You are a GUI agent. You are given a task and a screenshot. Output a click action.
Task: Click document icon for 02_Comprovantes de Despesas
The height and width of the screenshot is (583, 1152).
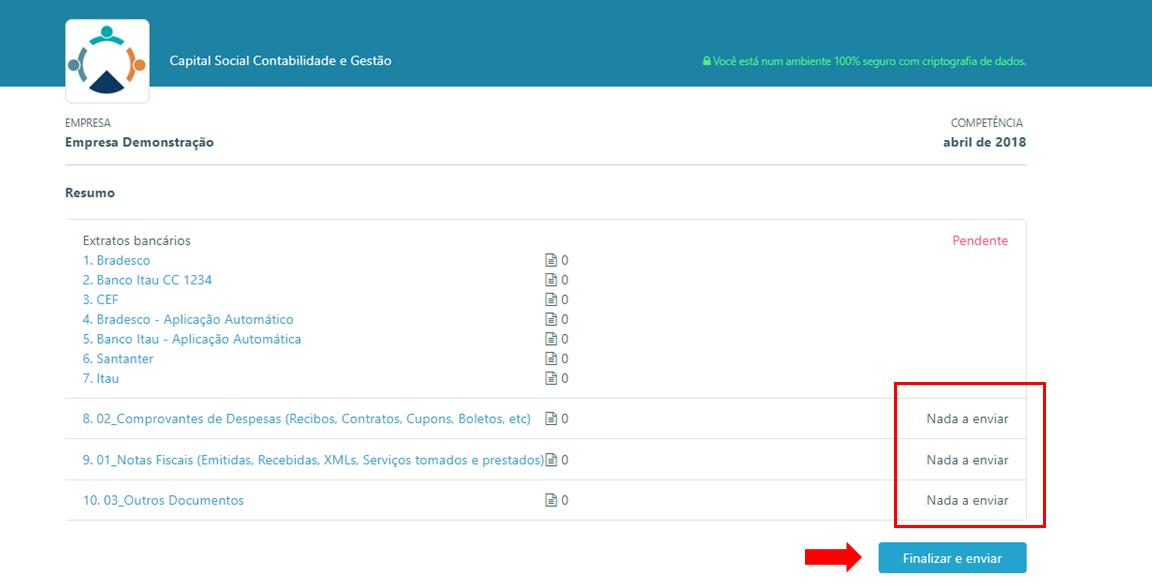550,419
